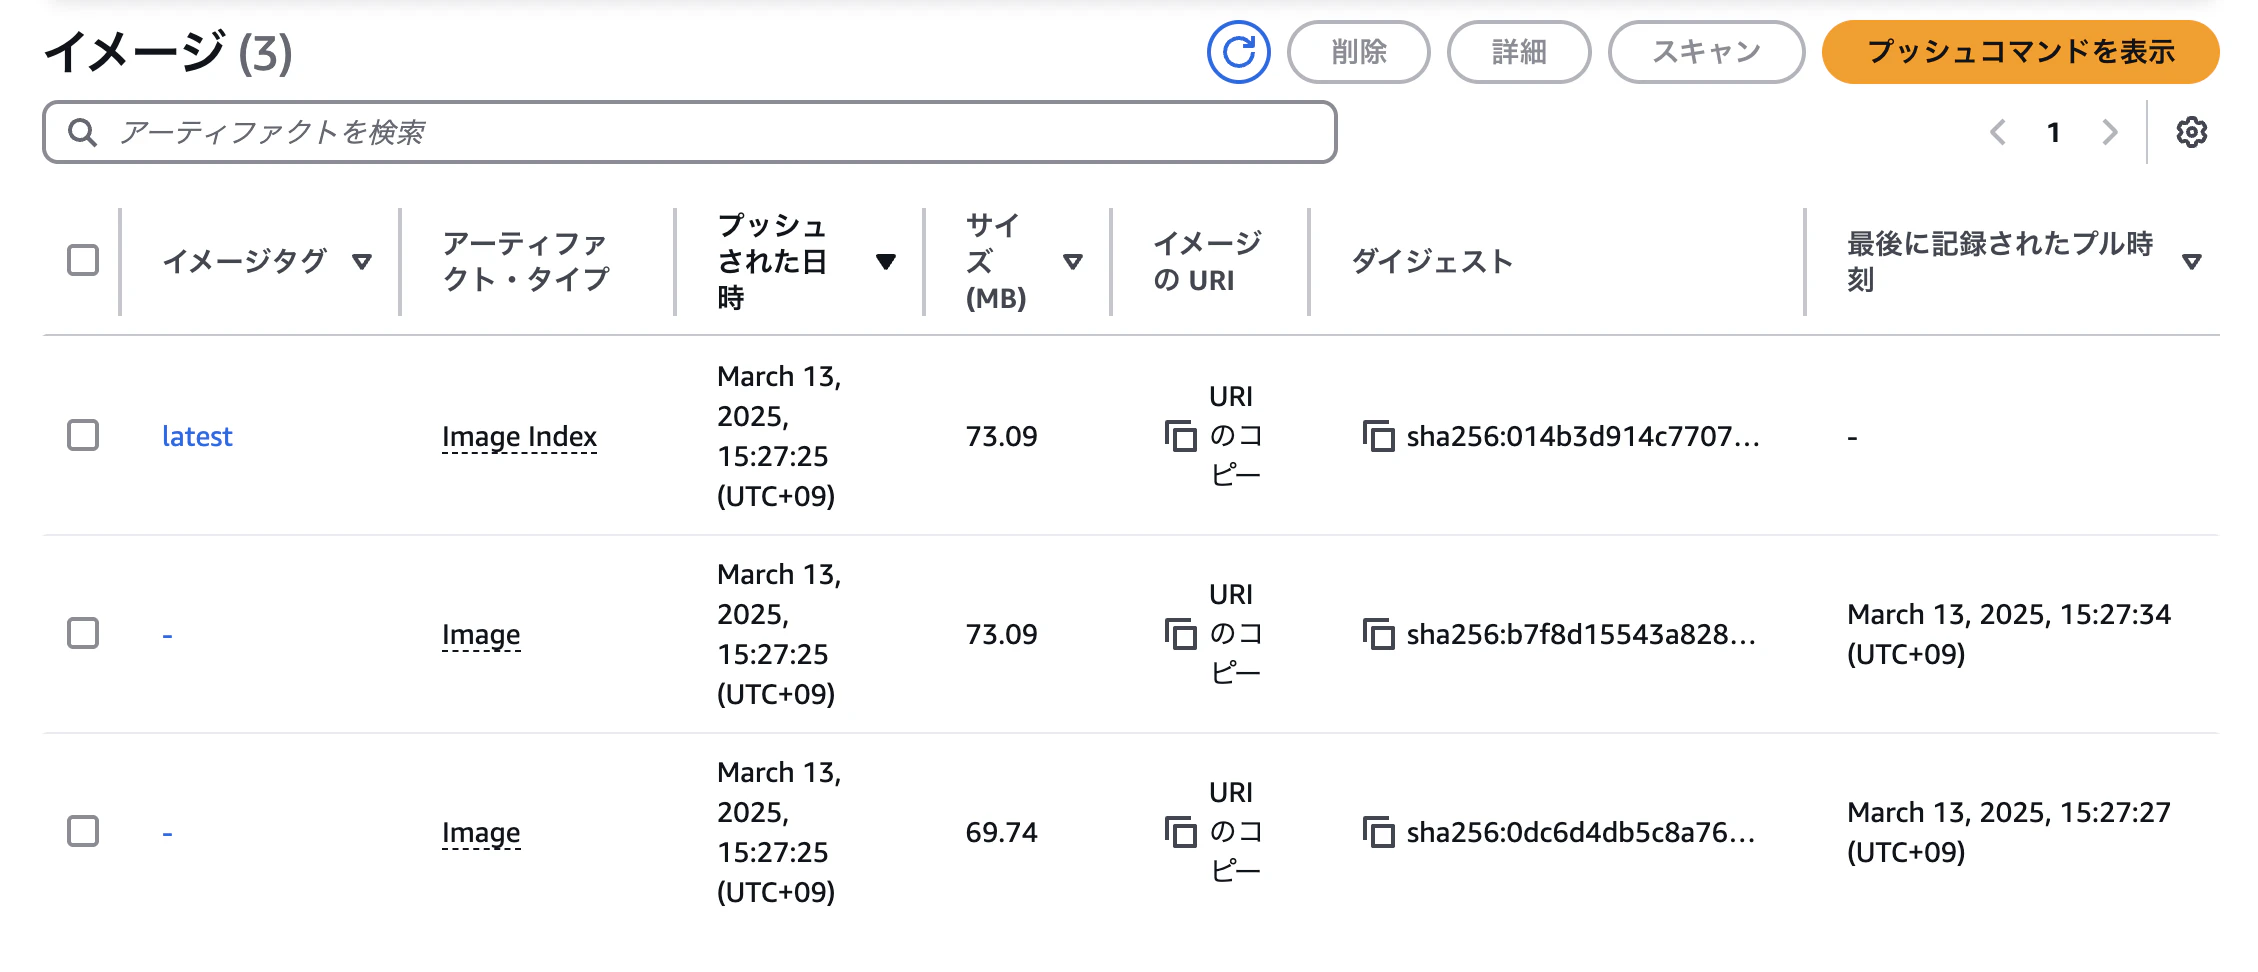Copy digest sha256:0dc6d4db5c8a76 to clipboard
Viewport: 2258px width, 972px height.
click(1381, 833)
